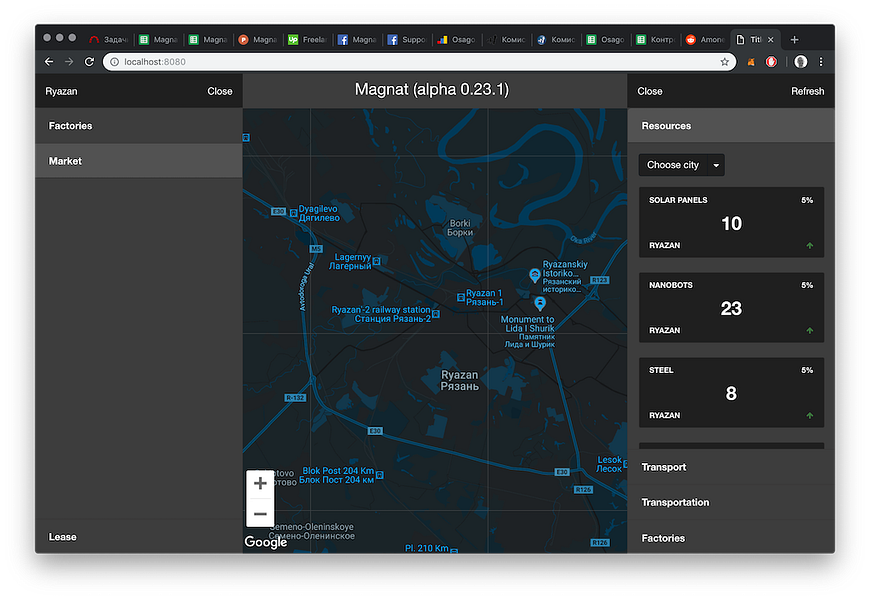Select Market in the left panel
This screenshot has width=870, height=600.
(x=139, y=161)
